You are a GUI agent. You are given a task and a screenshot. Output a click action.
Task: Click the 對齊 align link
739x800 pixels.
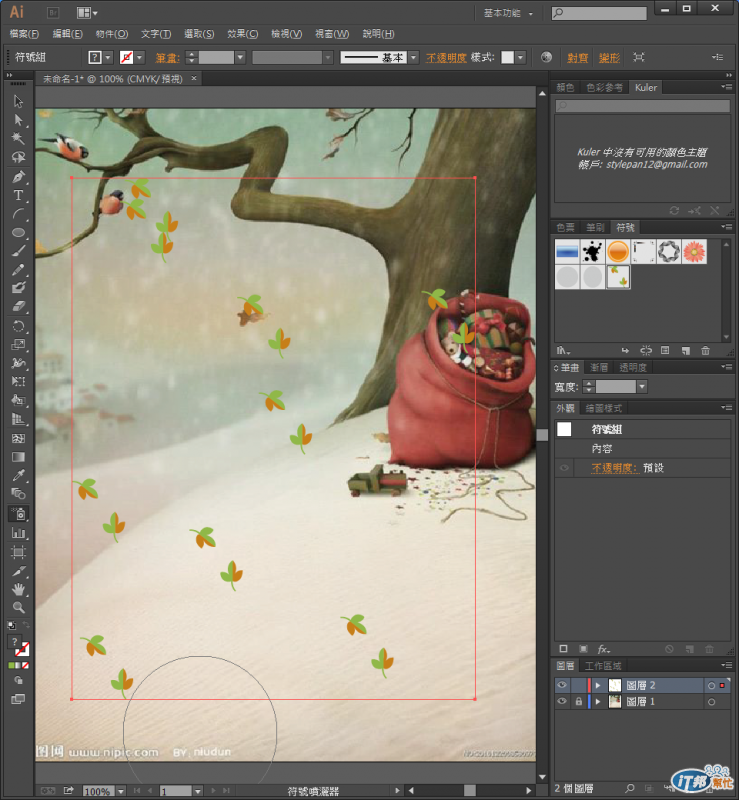tap(578, 58)
